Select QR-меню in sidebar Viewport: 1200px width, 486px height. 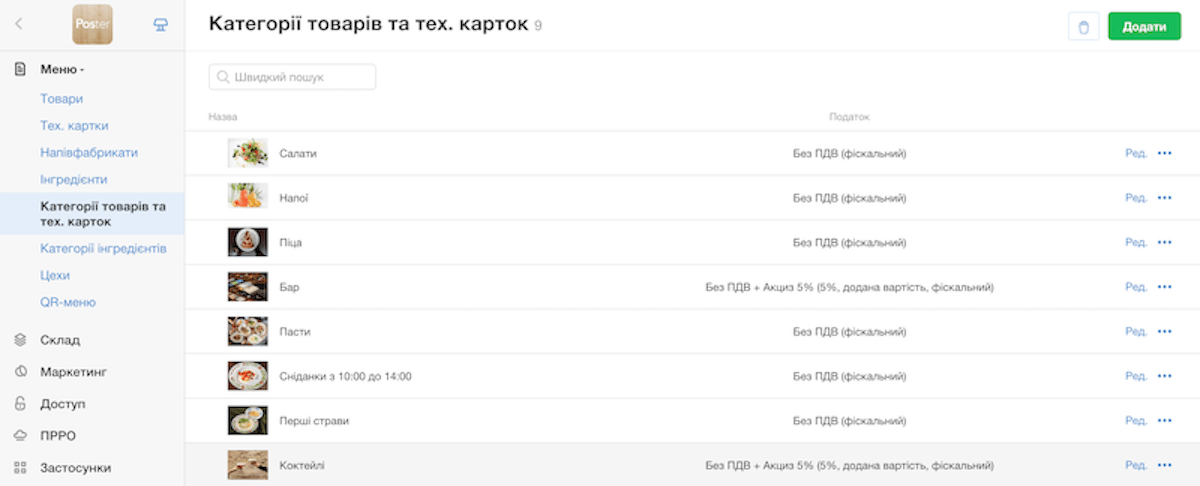pos(68,302)
